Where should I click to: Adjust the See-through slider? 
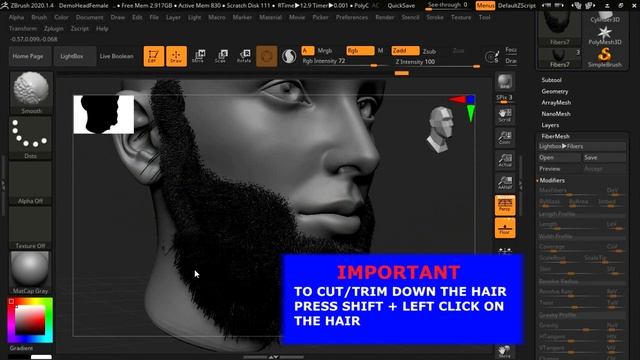(x=448, y=6)
